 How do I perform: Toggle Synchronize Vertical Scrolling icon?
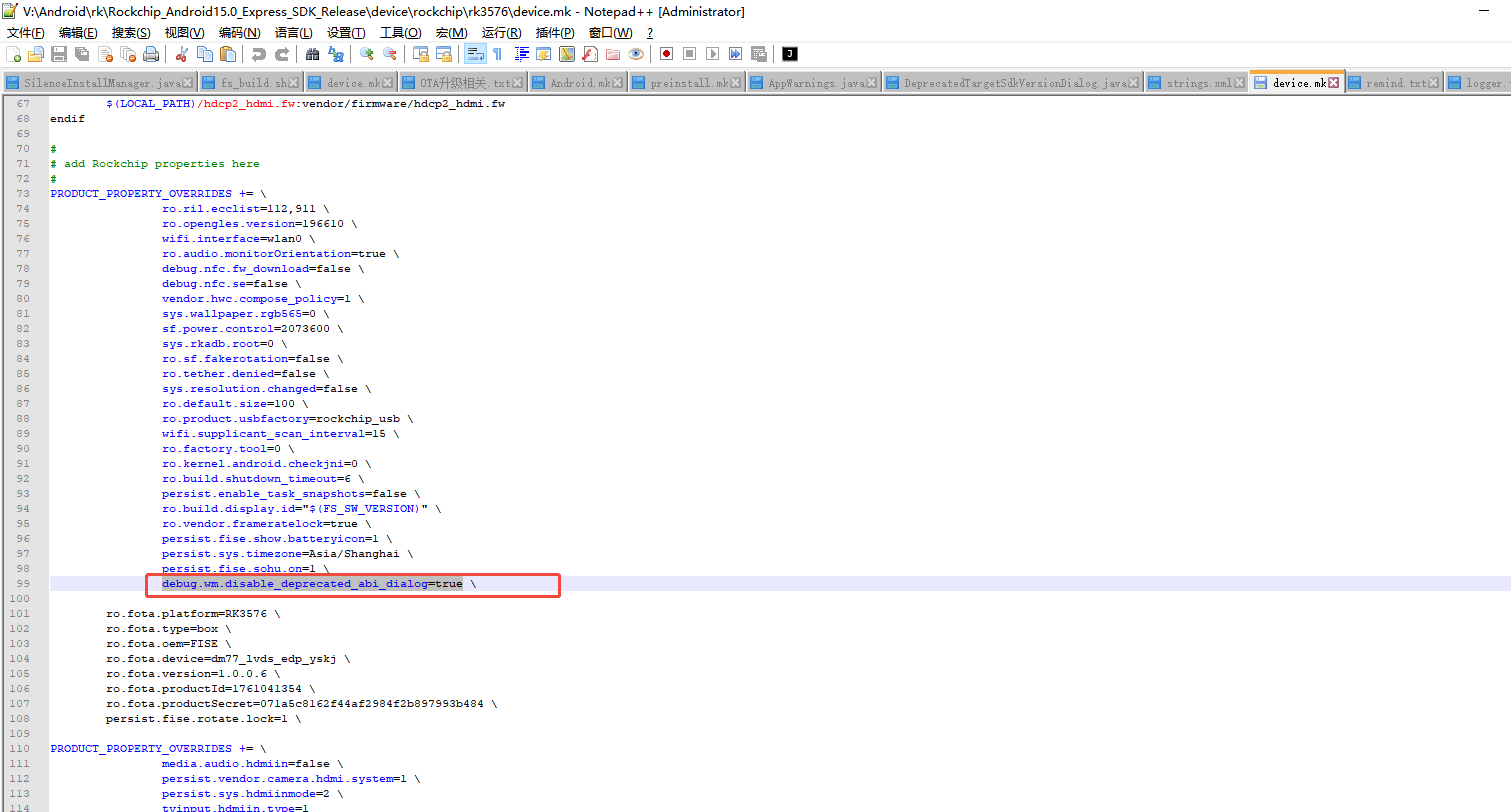[421, 54]
